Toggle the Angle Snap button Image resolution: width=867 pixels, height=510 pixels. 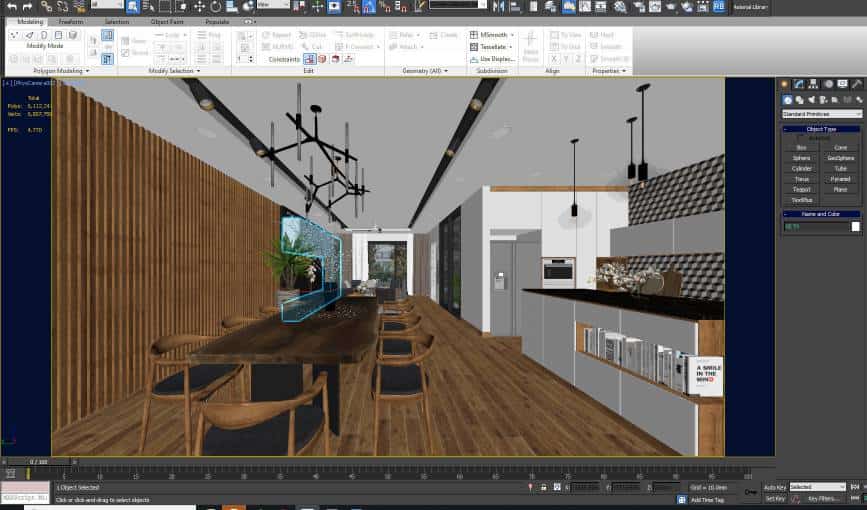click(x=369, y=7)
